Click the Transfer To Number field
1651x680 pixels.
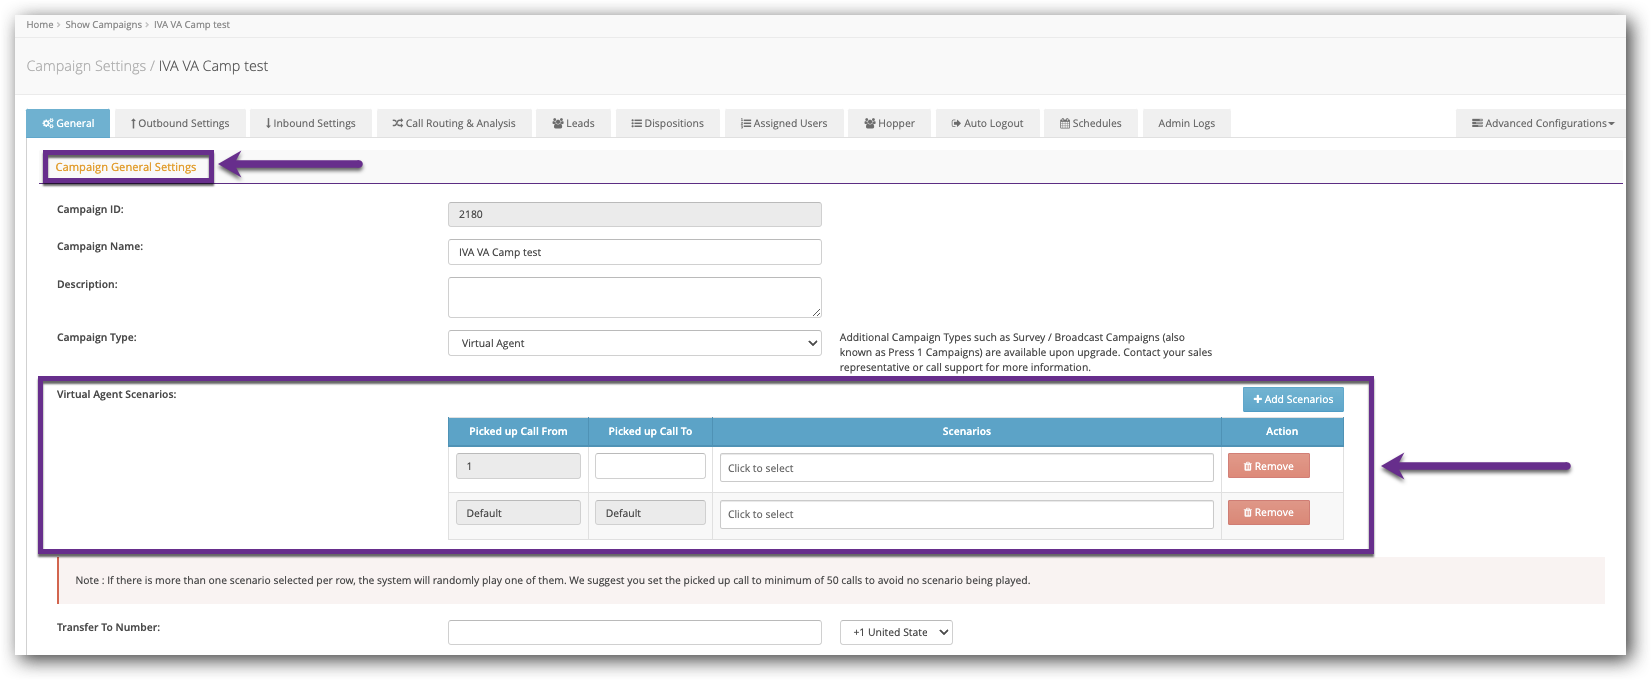[x=634, y=632]
